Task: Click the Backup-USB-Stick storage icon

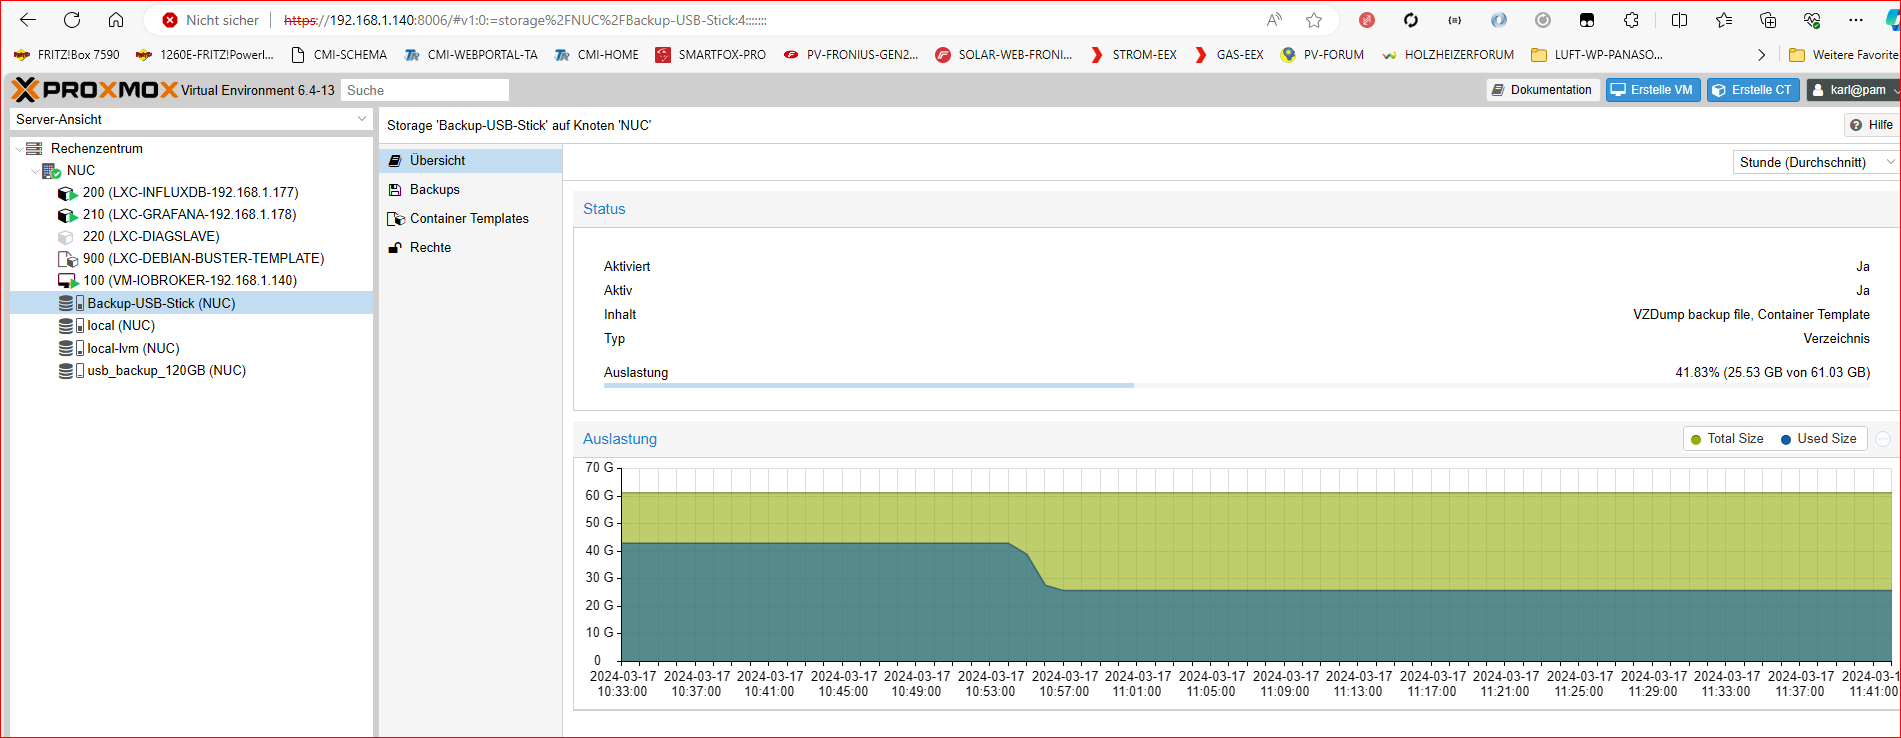Action: (x=71, y=303)
